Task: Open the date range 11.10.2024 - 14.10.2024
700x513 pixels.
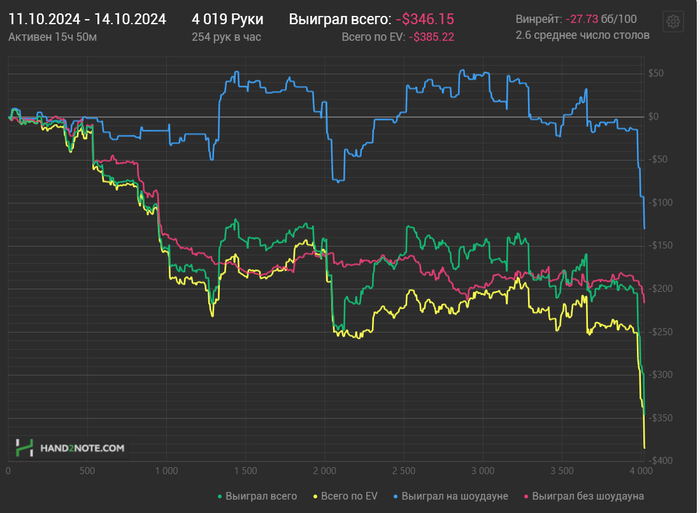Action: click(85, 19)
